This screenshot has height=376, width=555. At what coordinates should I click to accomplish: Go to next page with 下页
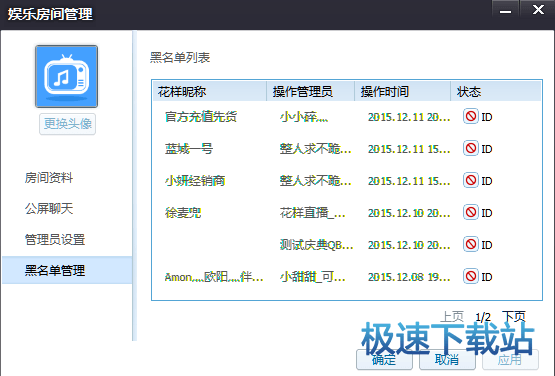point(514,317)
